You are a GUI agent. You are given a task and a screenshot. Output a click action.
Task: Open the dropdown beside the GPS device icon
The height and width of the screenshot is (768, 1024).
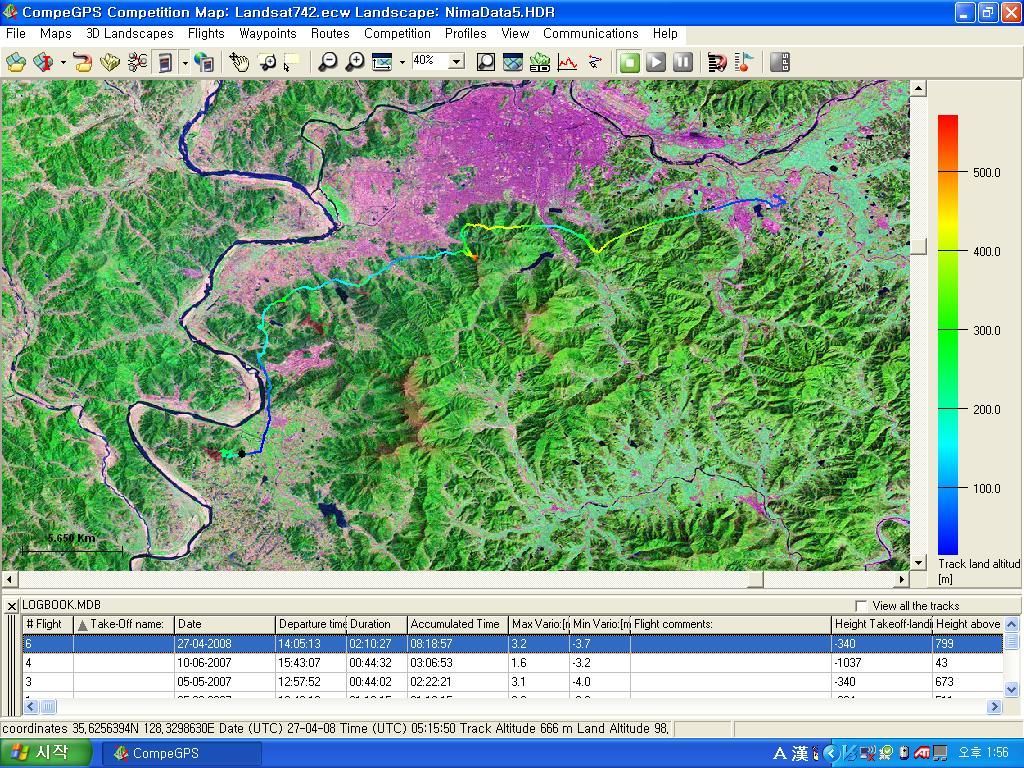tap(185, 63)
